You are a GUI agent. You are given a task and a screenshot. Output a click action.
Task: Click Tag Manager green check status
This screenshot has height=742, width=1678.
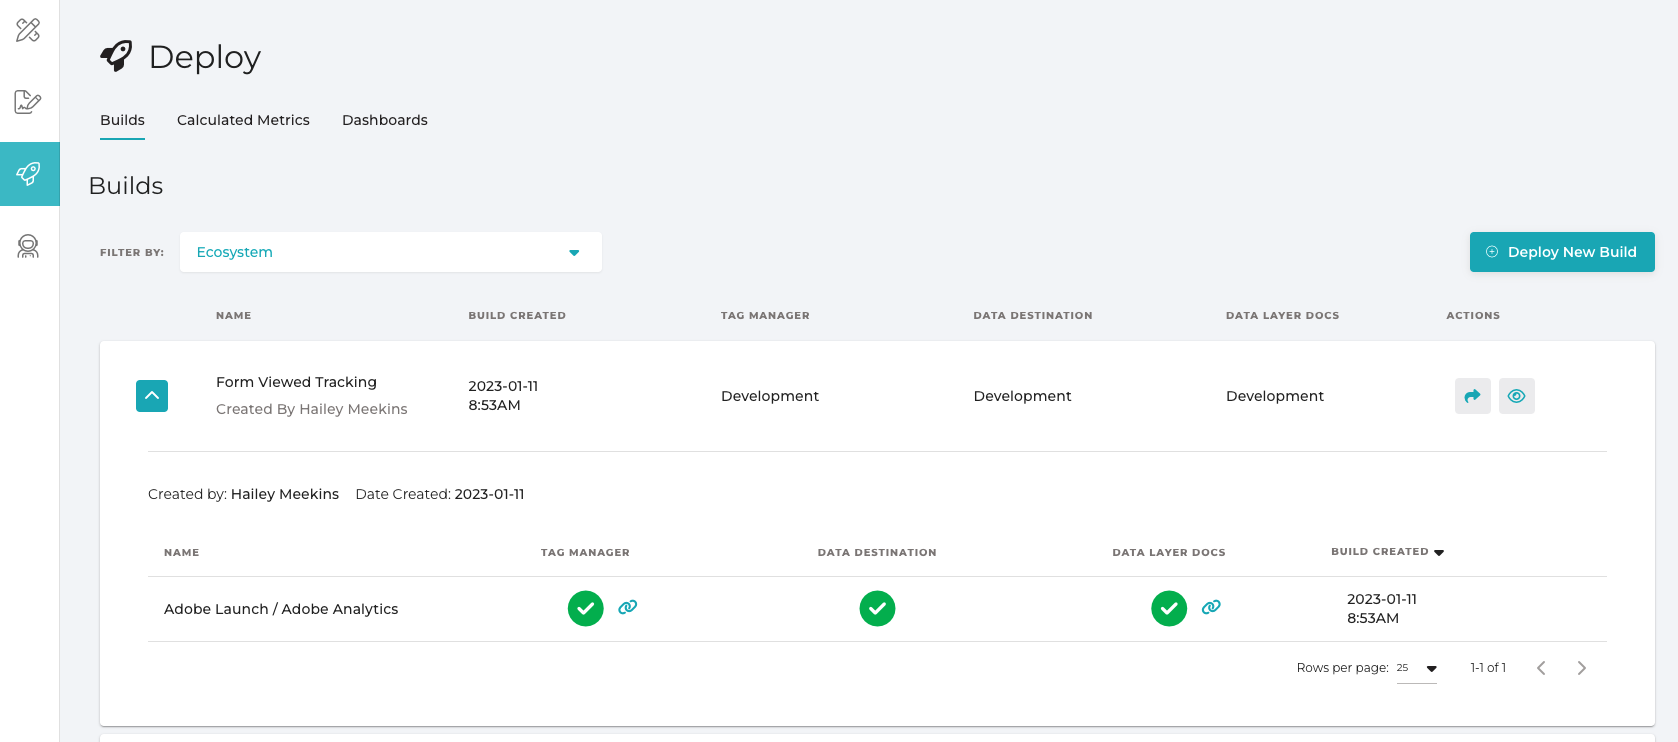tap(586, 608)
